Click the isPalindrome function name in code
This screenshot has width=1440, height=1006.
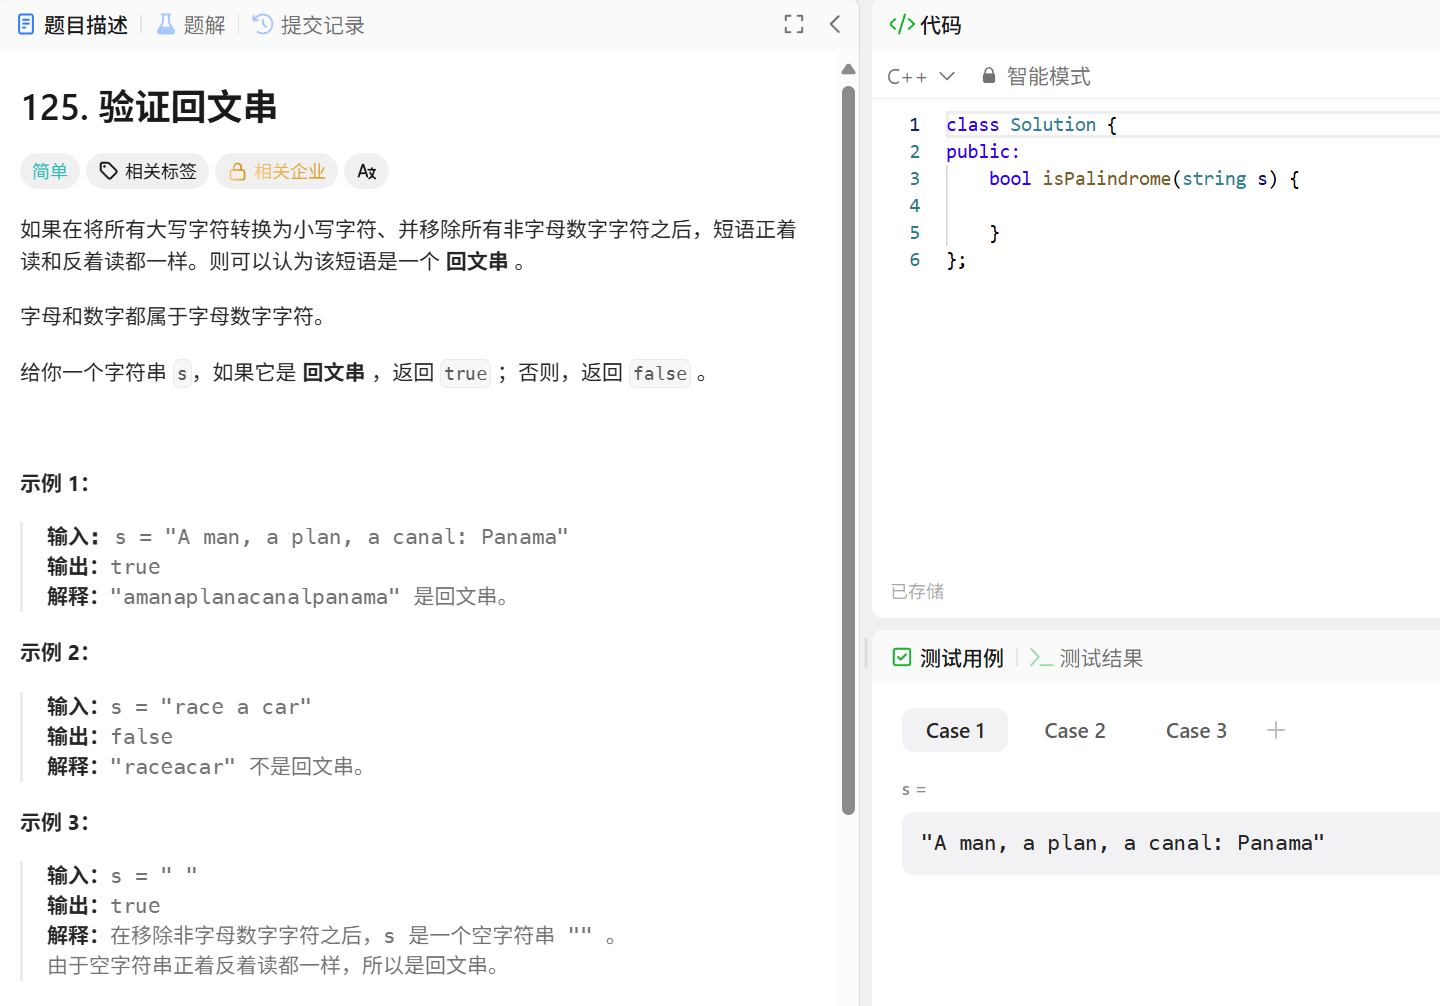[1107, 179]
